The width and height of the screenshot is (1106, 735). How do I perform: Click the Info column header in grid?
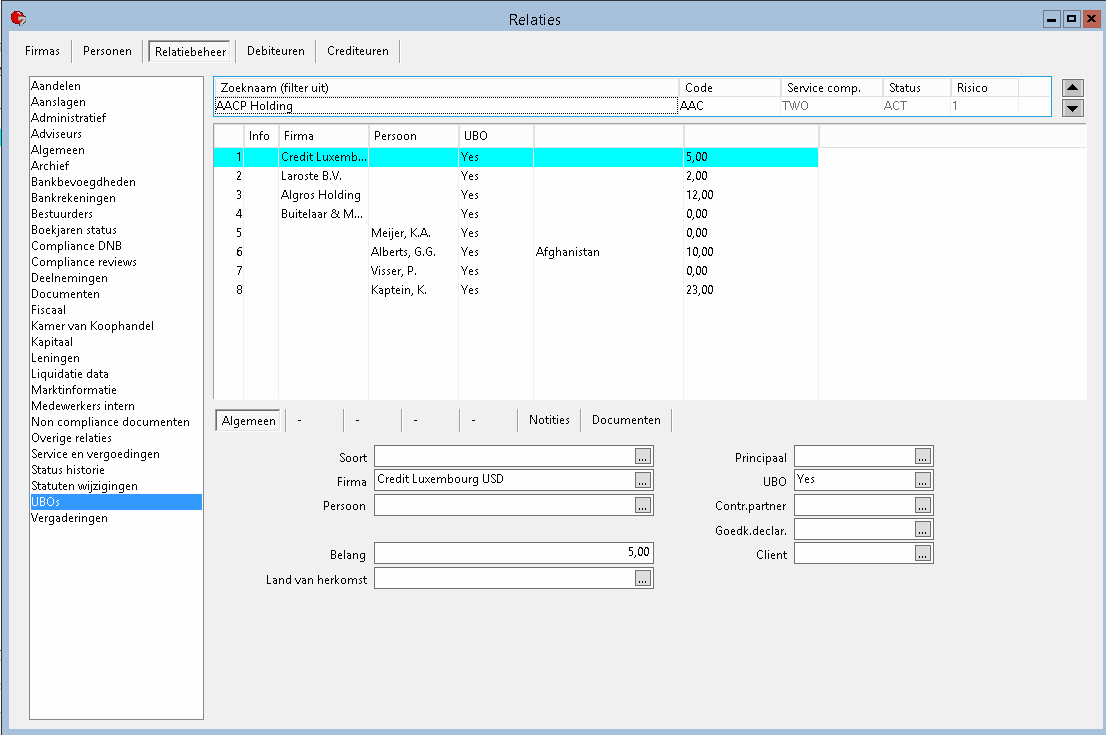point(260,136)
